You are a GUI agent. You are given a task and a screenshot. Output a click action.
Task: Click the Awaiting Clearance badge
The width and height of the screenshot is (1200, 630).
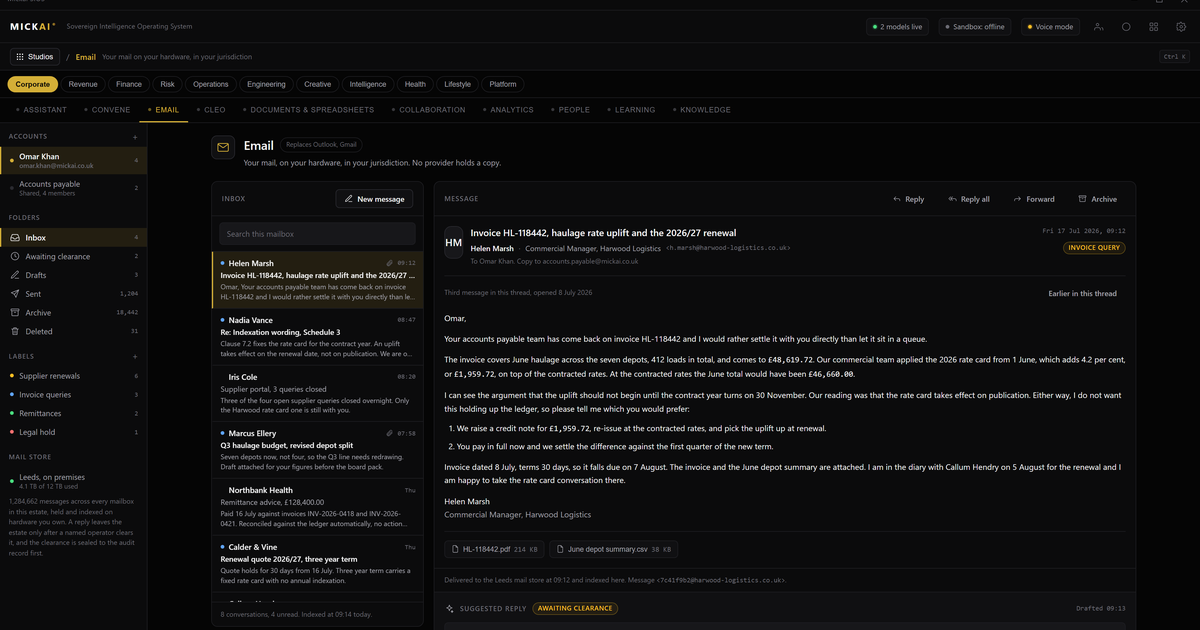pyautogui.click(x=575, y=608)
